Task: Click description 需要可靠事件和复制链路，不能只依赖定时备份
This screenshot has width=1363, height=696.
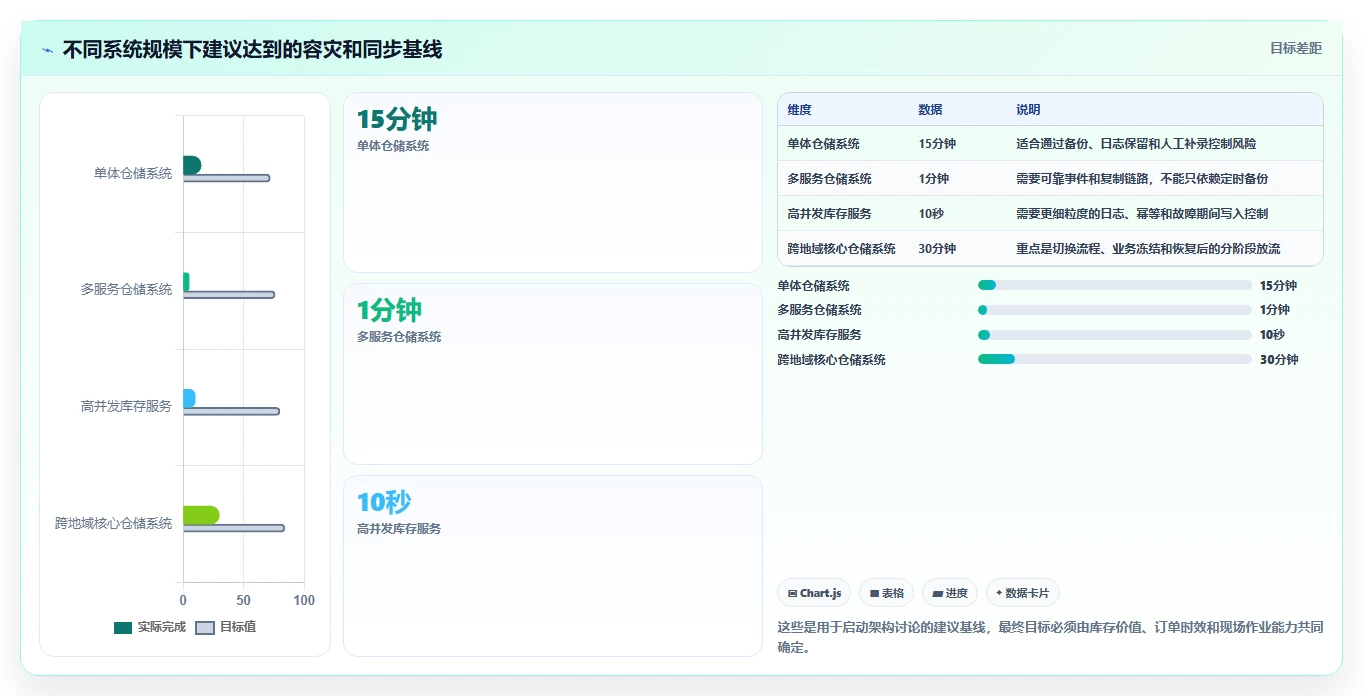Action: [1142, 179]
